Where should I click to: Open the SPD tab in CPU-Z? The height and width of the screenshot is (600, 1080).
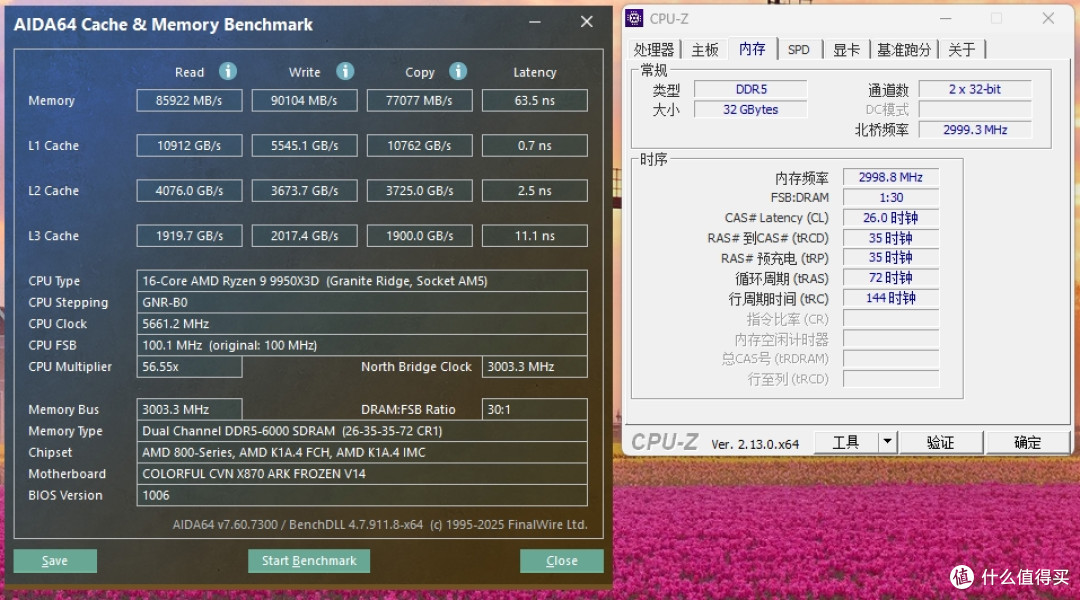coord(799,50)
